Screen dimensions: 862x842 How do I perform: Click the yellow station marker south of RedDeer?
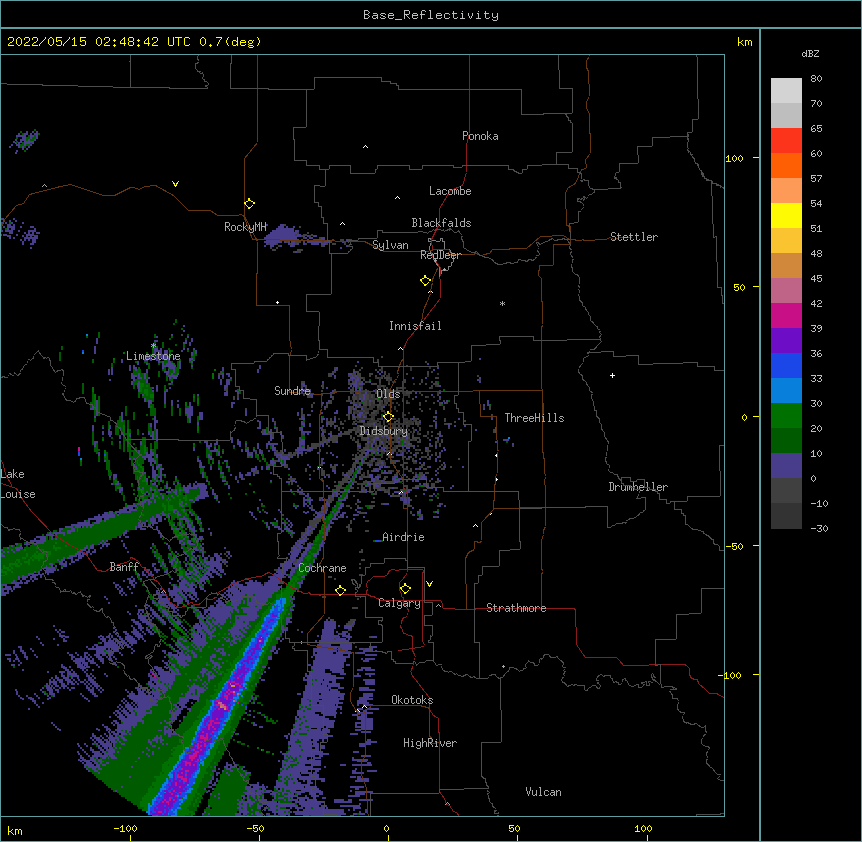tap(426, 280)
